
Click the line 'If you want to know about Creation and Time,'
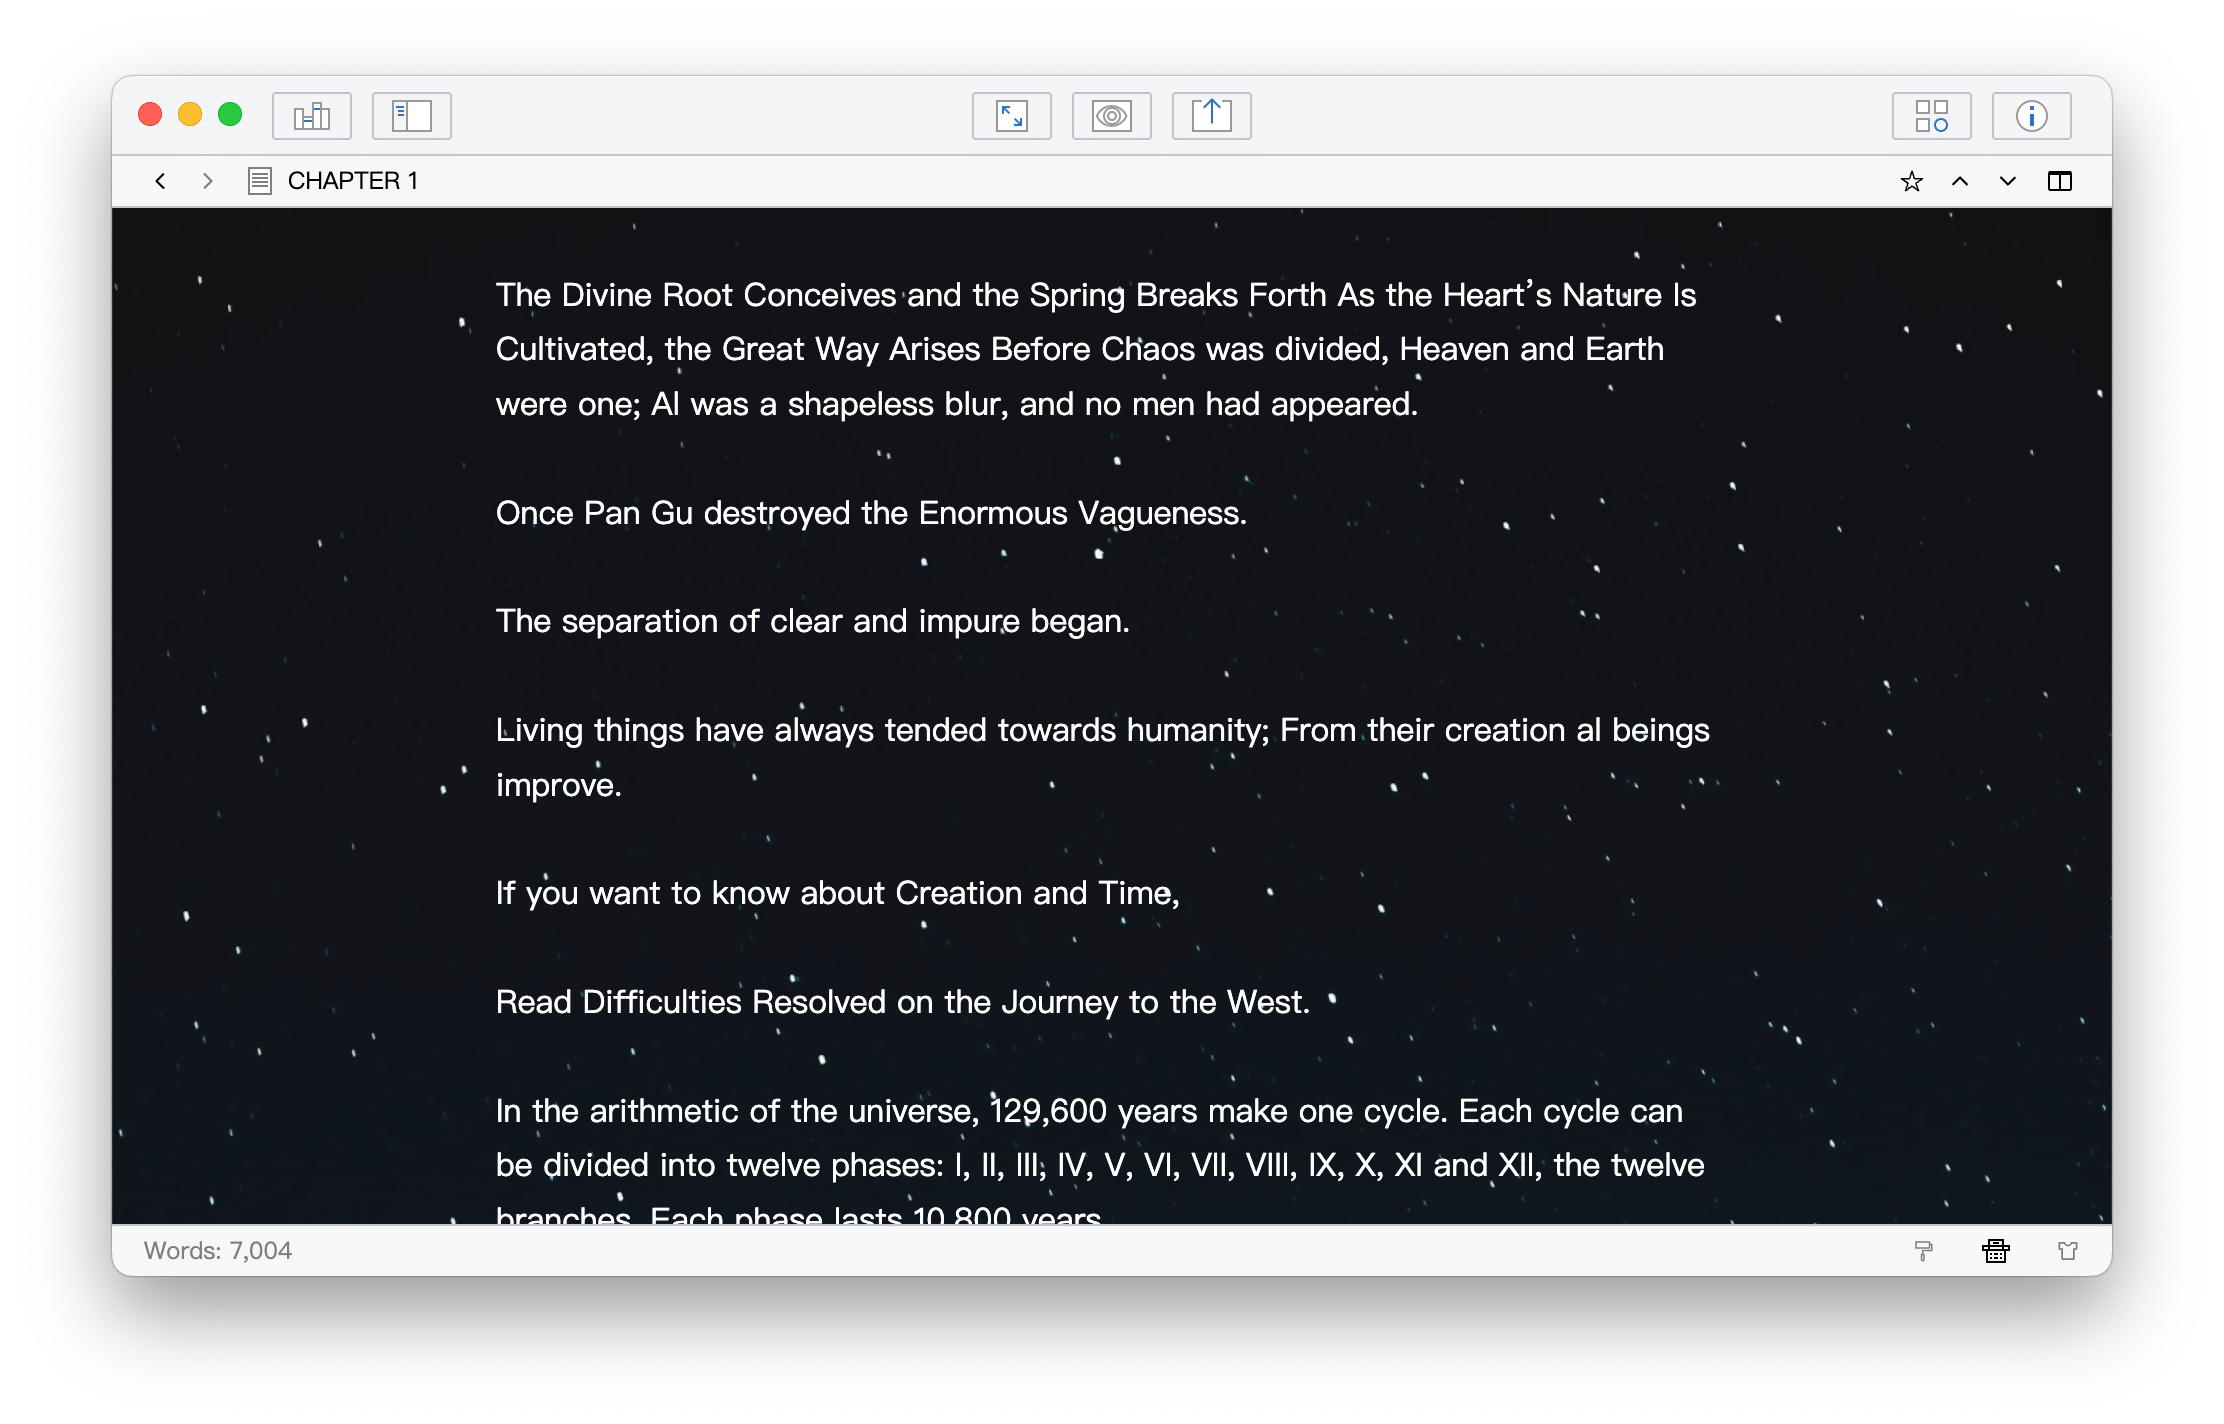[838, 893]
